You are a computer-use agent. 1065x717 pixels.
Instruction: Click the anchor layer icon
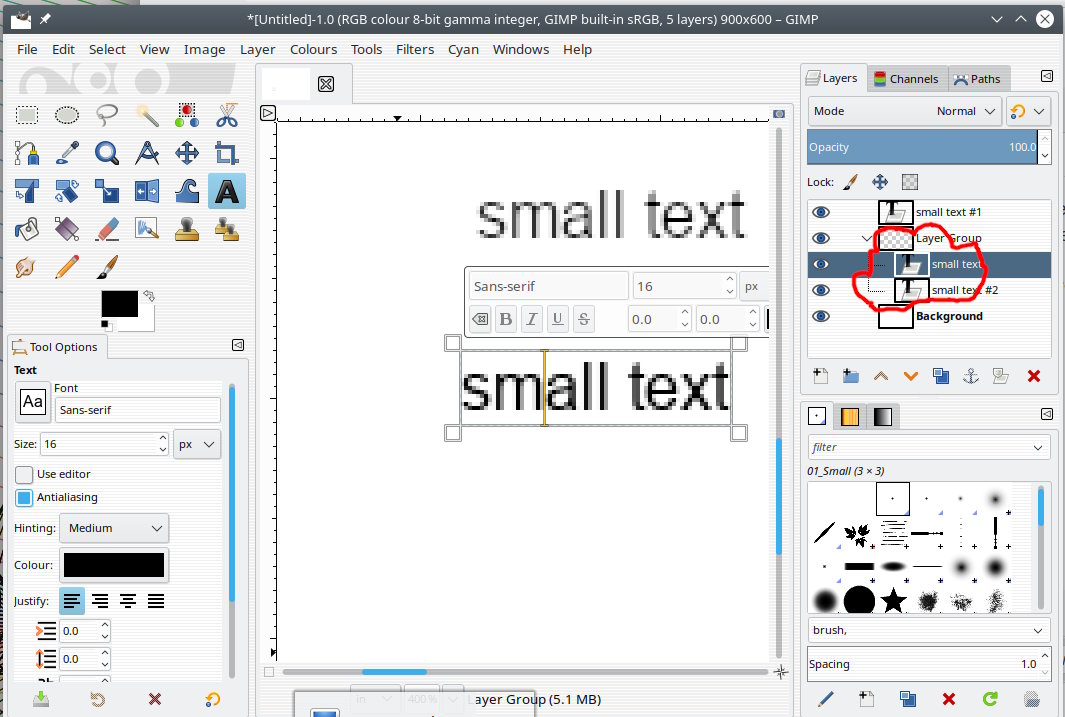[x=970, y=376]
